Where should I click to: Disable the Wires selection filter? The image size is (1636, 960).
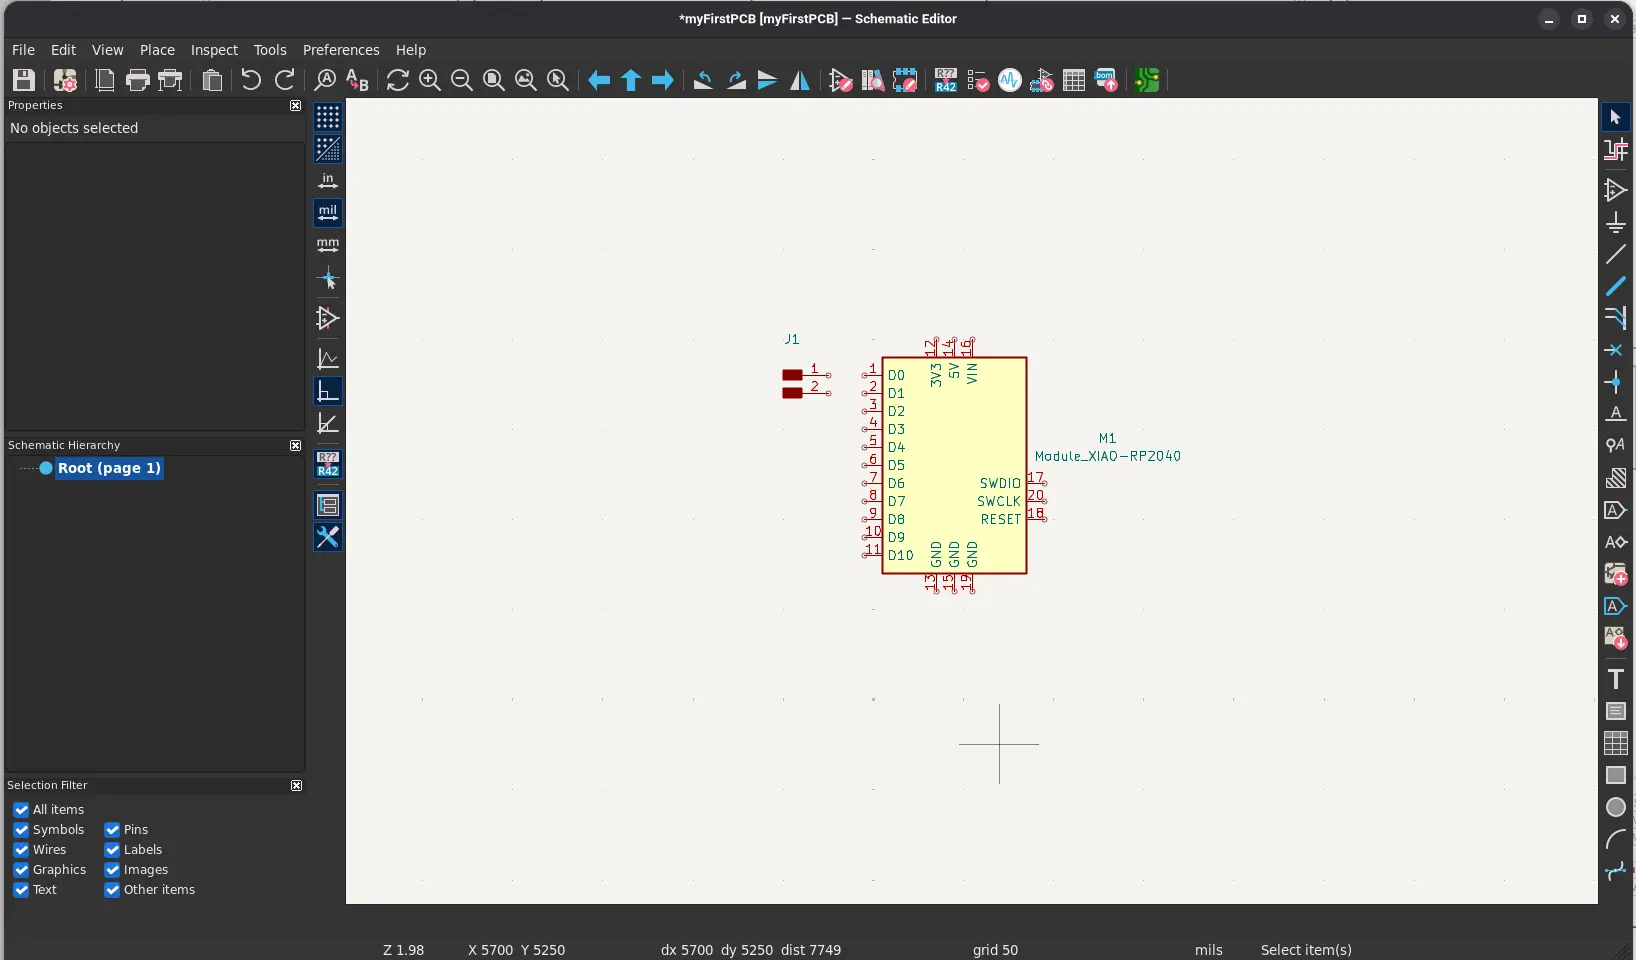tap(21, 850)
